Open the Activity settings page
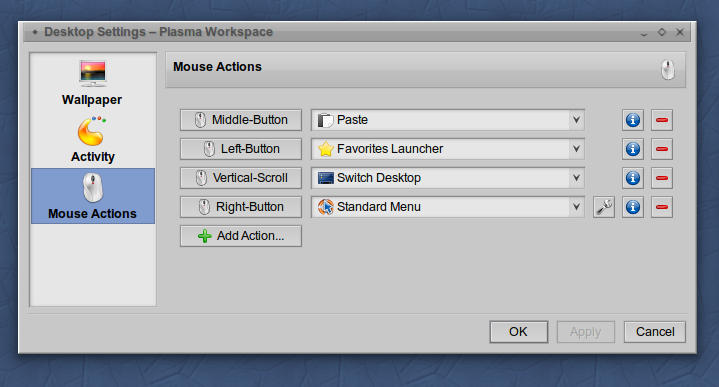The image size is (719, 387). click(x=93, y=139)
